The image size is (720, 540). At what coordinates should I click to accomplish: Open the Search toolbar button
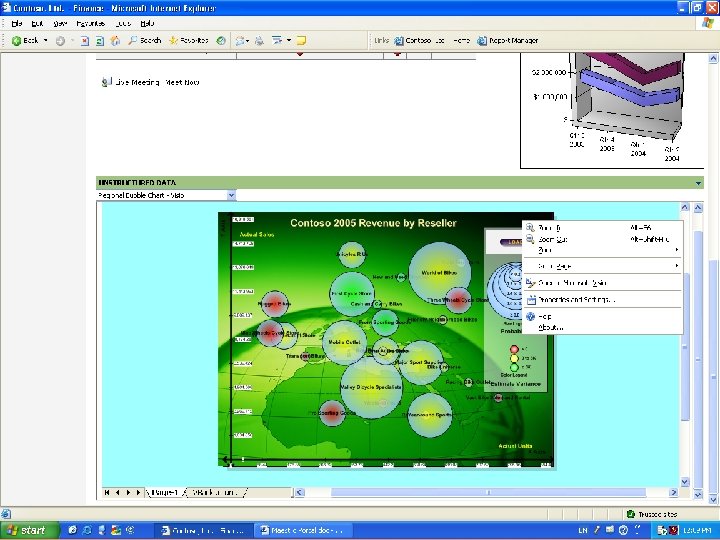pyautogui.click(x=145, y=40)
